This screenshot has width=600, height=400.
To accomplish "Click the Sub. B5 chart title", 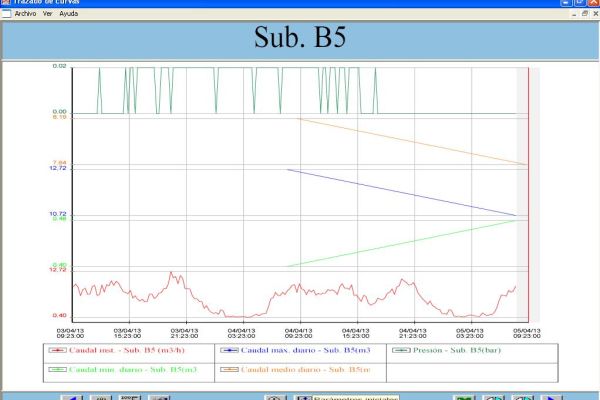I will pyautogui.click(x=300, y=37).
